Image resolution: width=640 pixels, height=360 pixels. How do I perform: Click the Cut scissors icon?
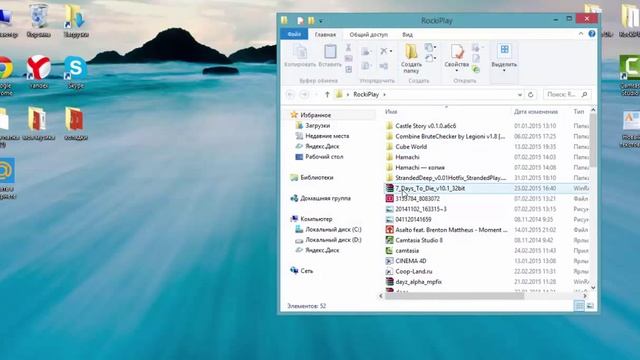348,48
